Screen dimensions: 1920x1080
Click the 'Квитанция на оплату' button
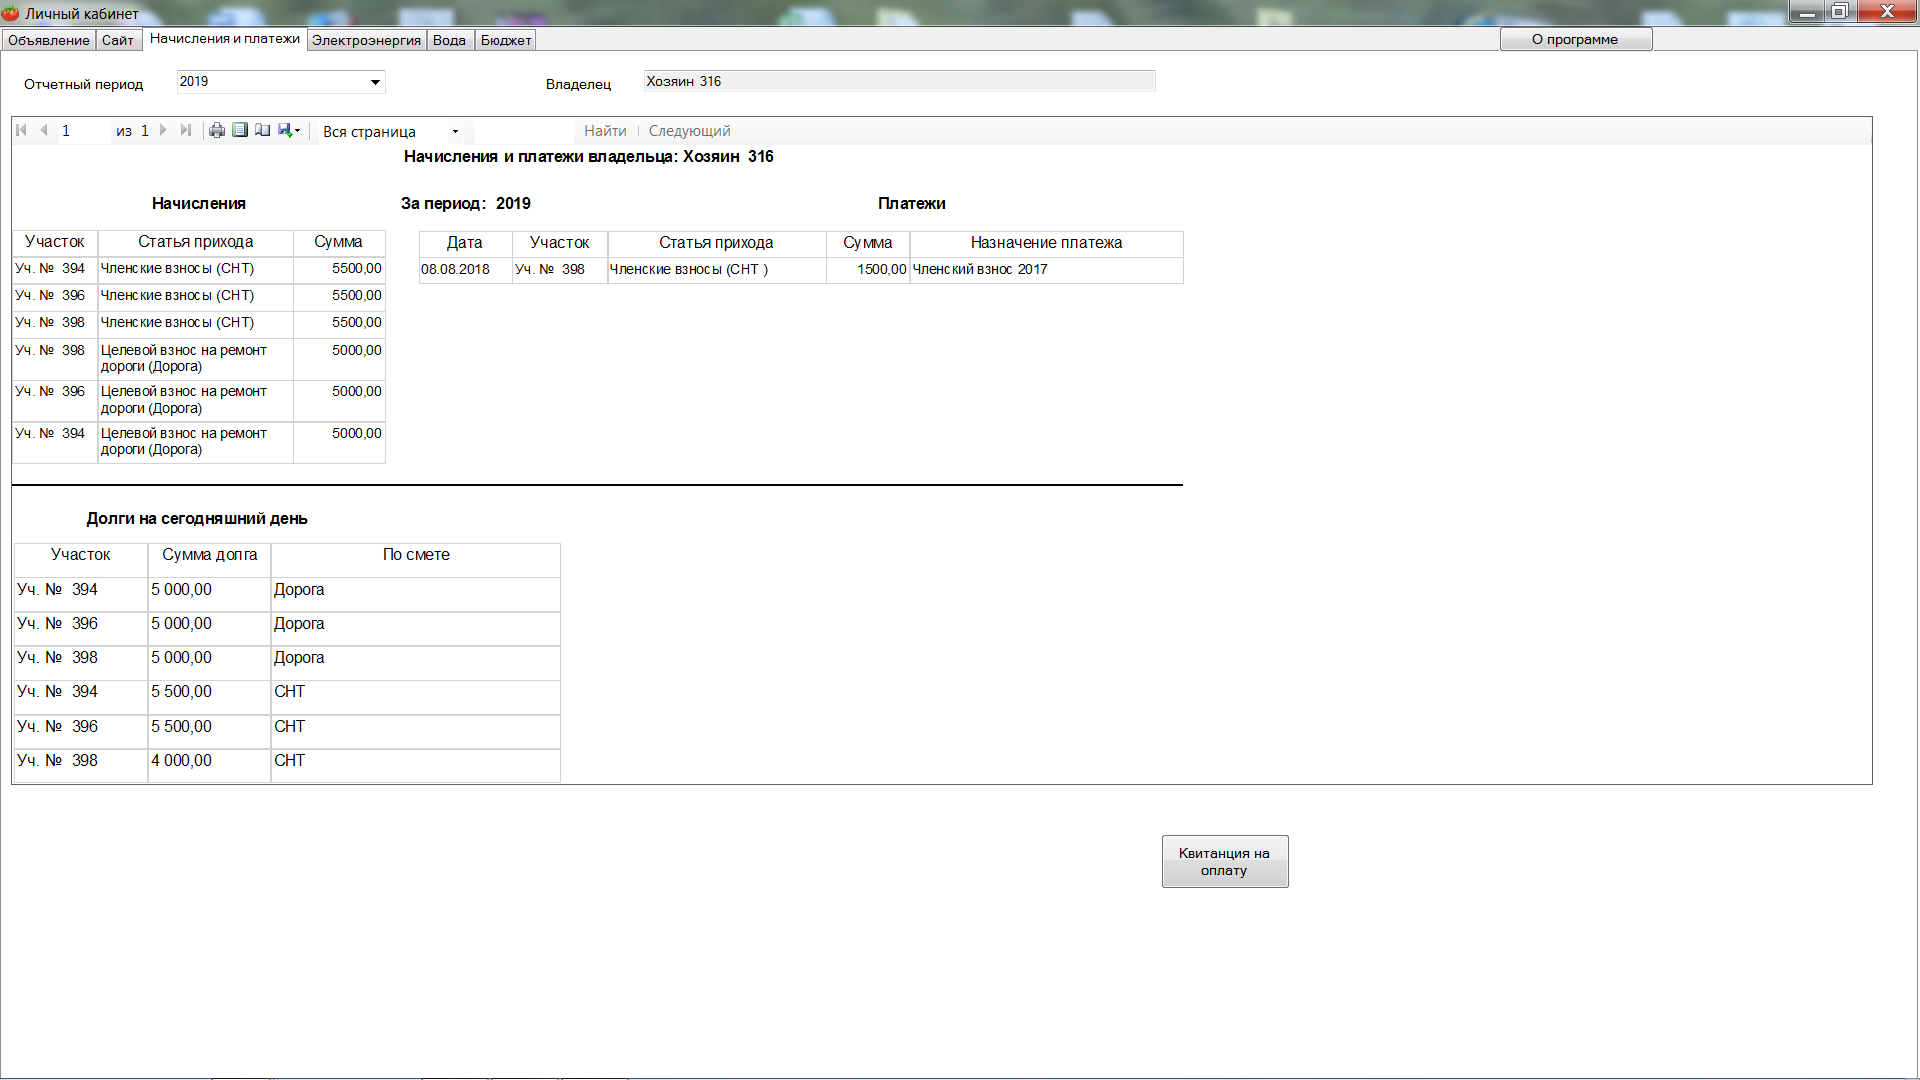(x=1224, y=861)
